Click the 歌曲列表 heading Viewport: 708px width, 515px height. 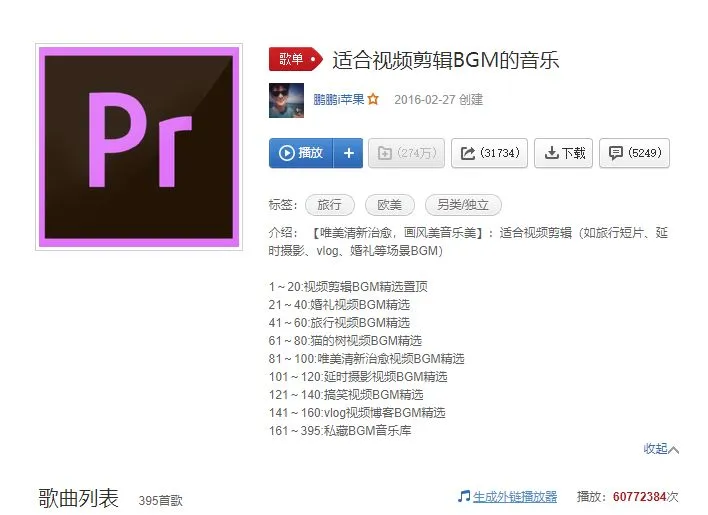tap(79, 498)
